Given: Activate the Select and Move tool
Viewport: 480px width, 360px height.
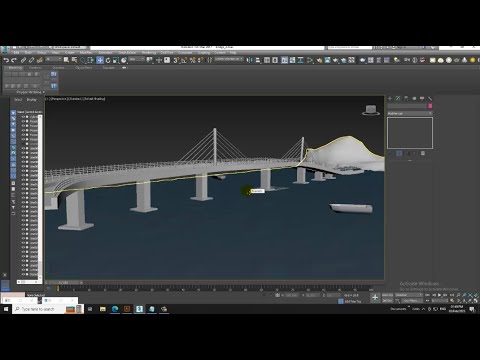Looking at the screenshot, I should point(100,60).
